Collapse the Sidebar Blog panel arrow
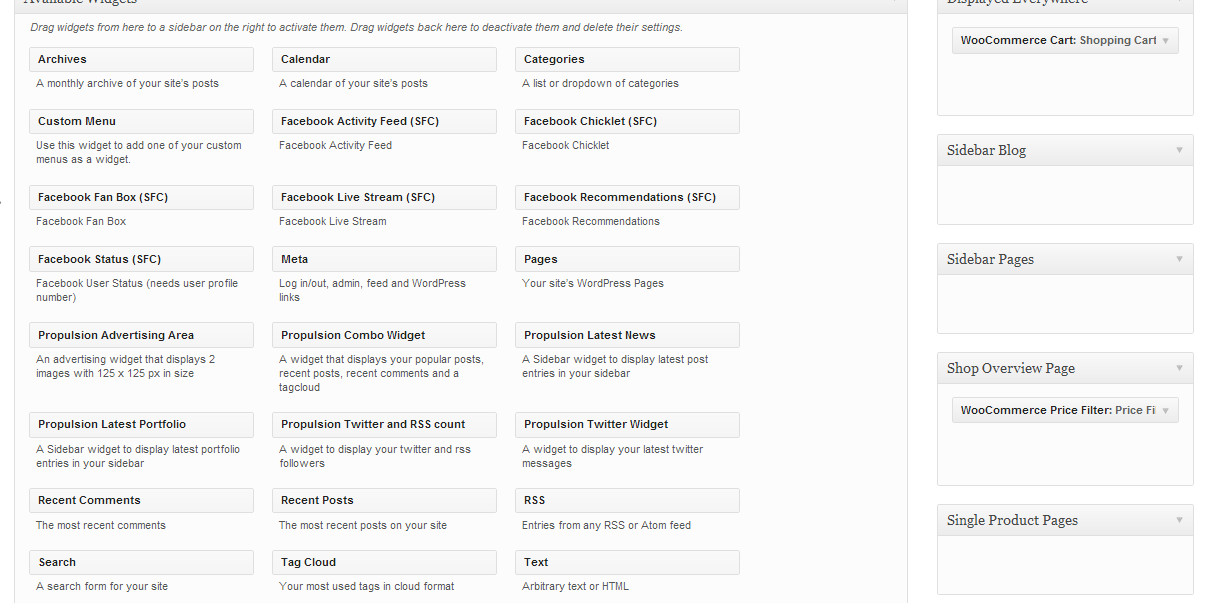The image size is (1212, 606). click(1179, 150)
